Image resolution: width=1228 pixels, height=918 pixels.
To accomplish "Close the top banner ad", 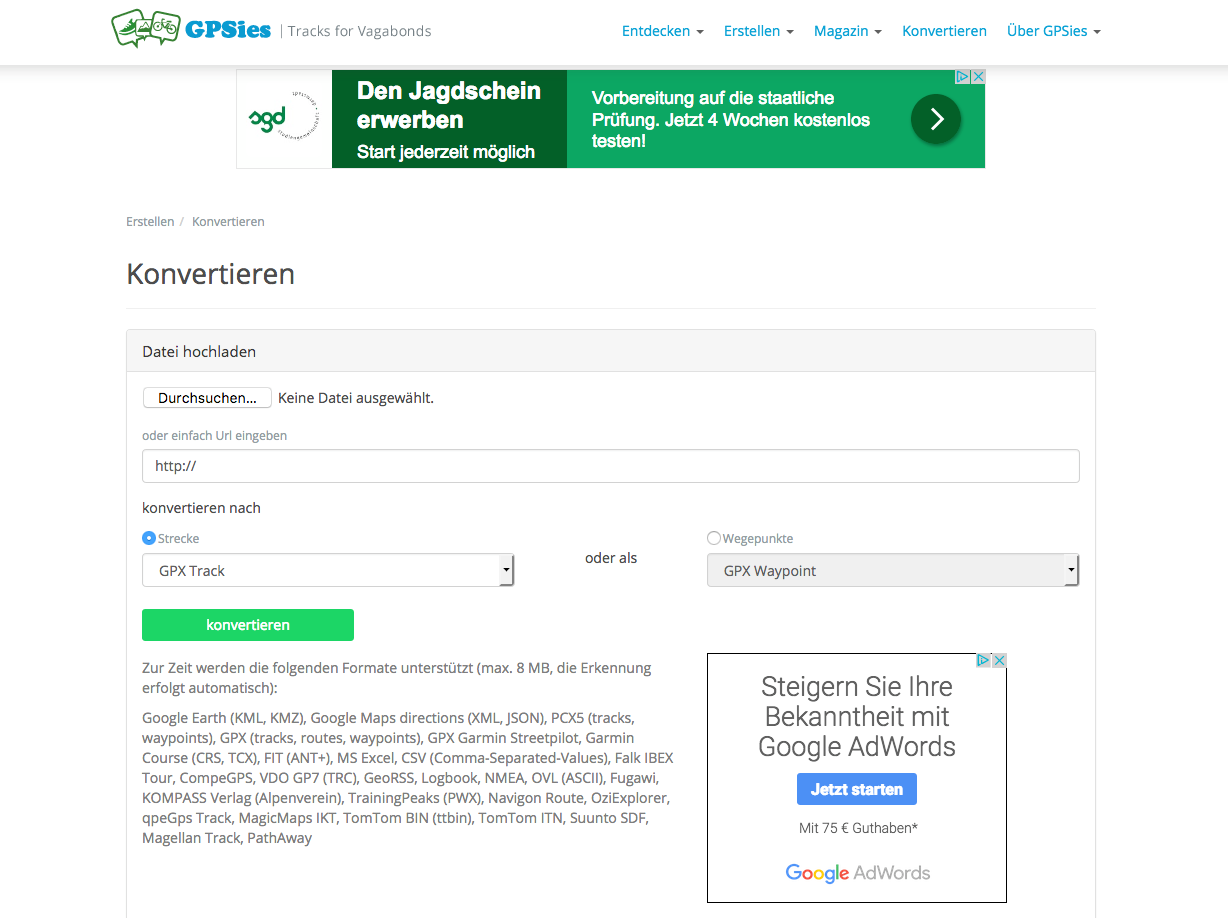I will tap(979, 77).
